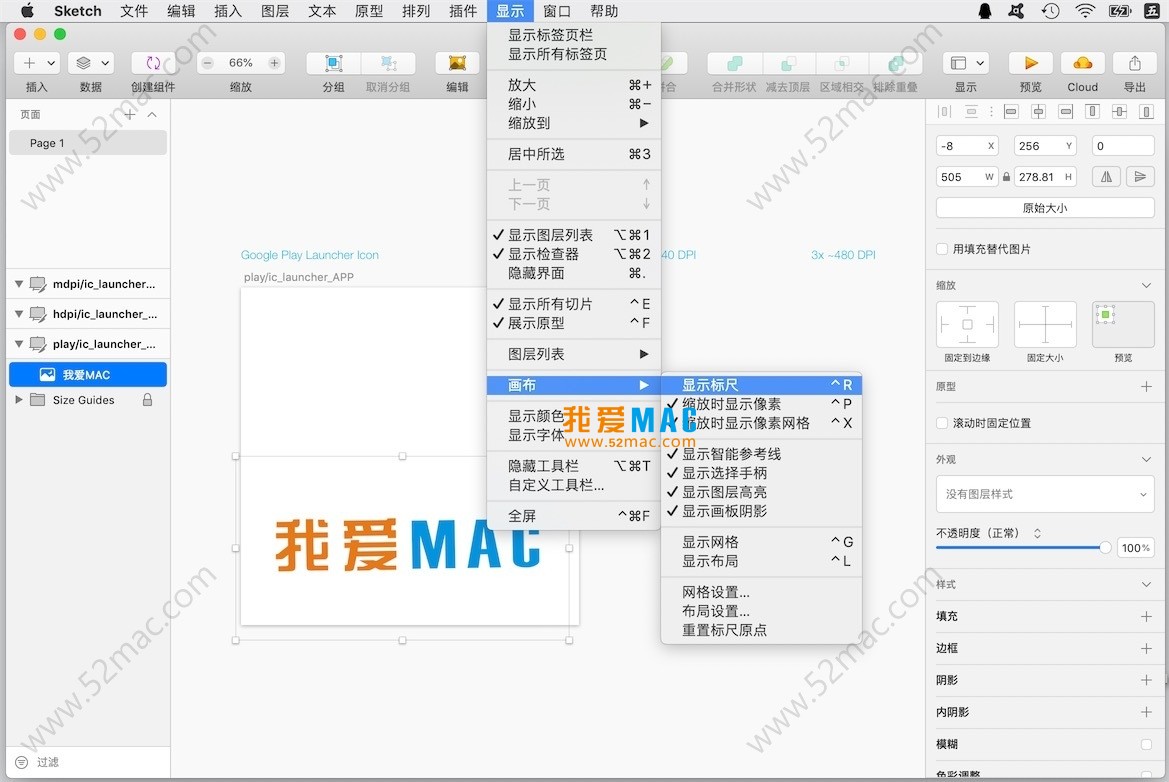Click the 分组 (group) toolbar icon
Viewport: 1169px width, 782px height.
tap(333, 63)
